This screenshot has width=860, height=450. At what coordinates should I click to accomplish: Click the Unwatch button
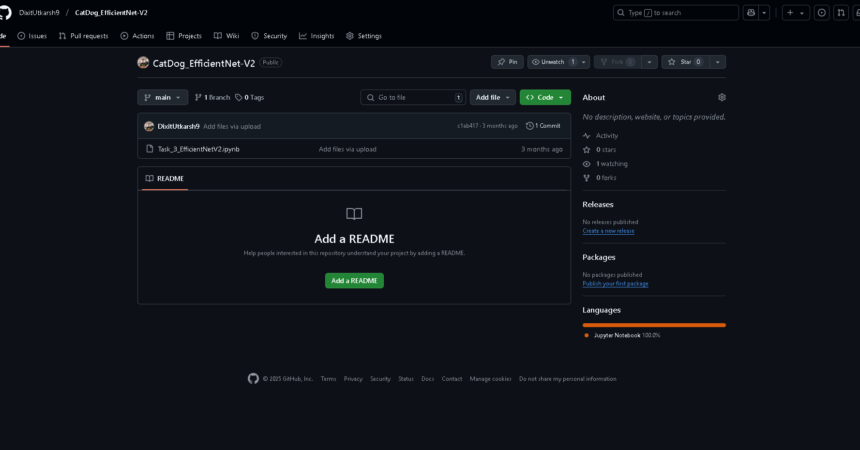553,62
